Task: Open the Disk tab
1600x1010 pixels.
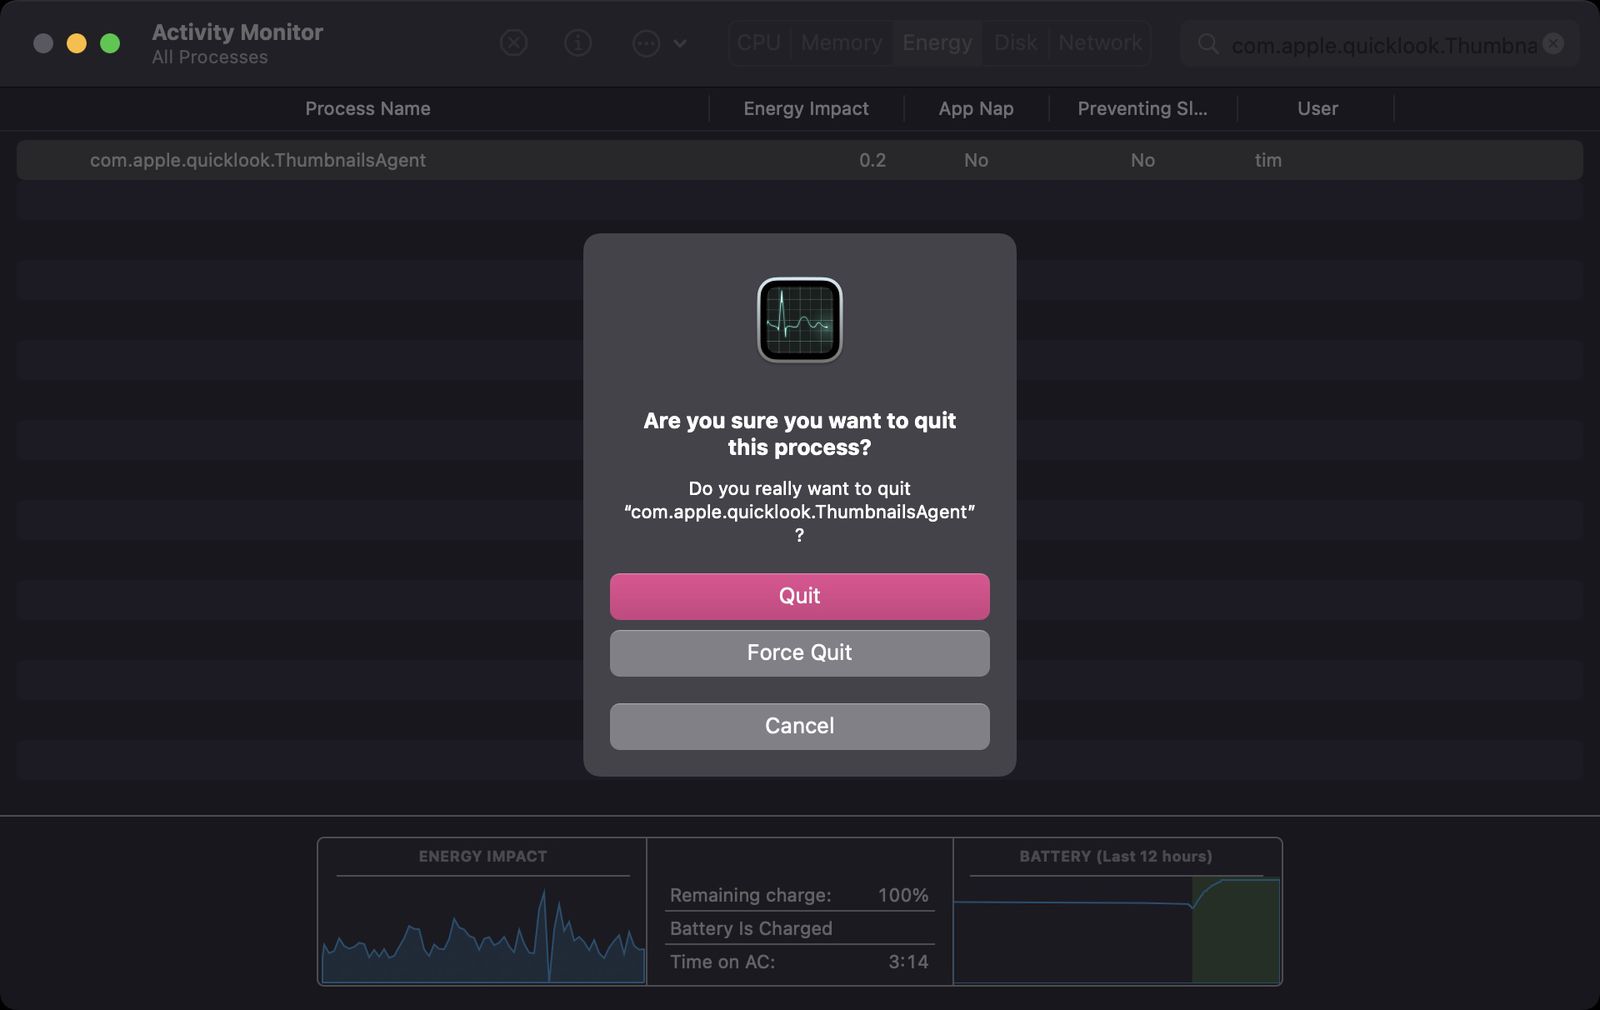Action: click(1015, 43)
